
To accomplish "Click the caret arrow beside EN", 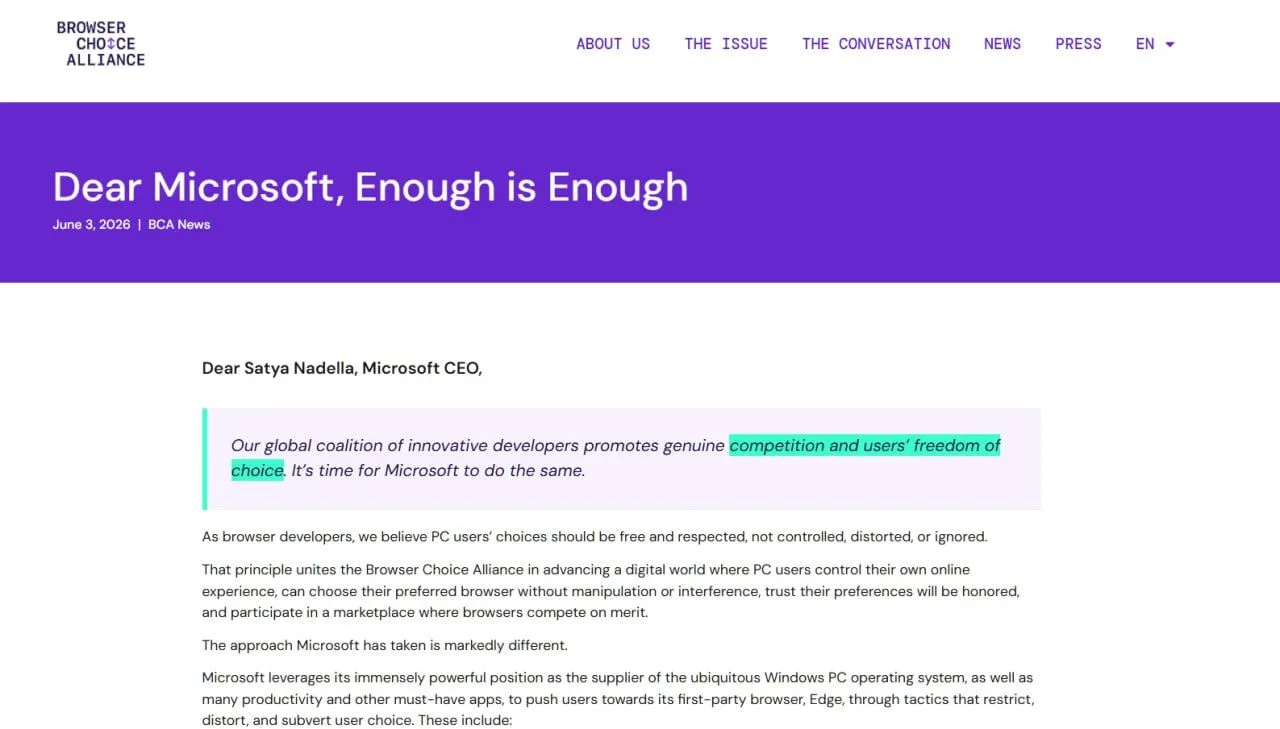I will [x=1170, y=45].
